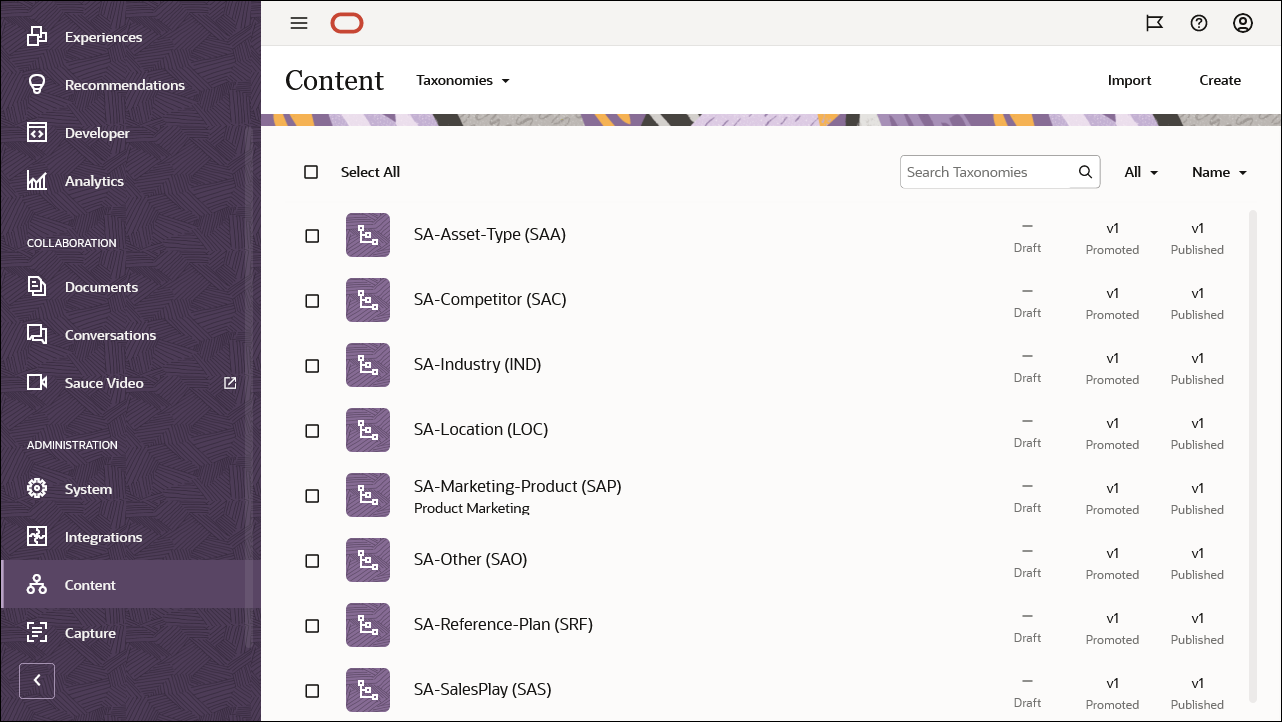Open the Developer section
Screen dimensions: 1282x722
click(x=97, y=132)
